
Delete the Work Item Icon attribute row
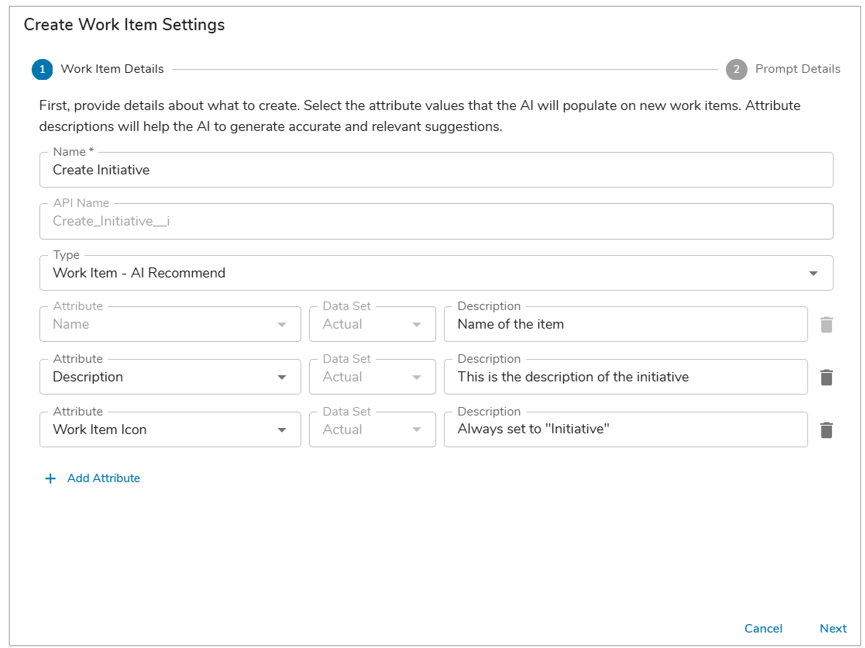click(x=826, y=430)
